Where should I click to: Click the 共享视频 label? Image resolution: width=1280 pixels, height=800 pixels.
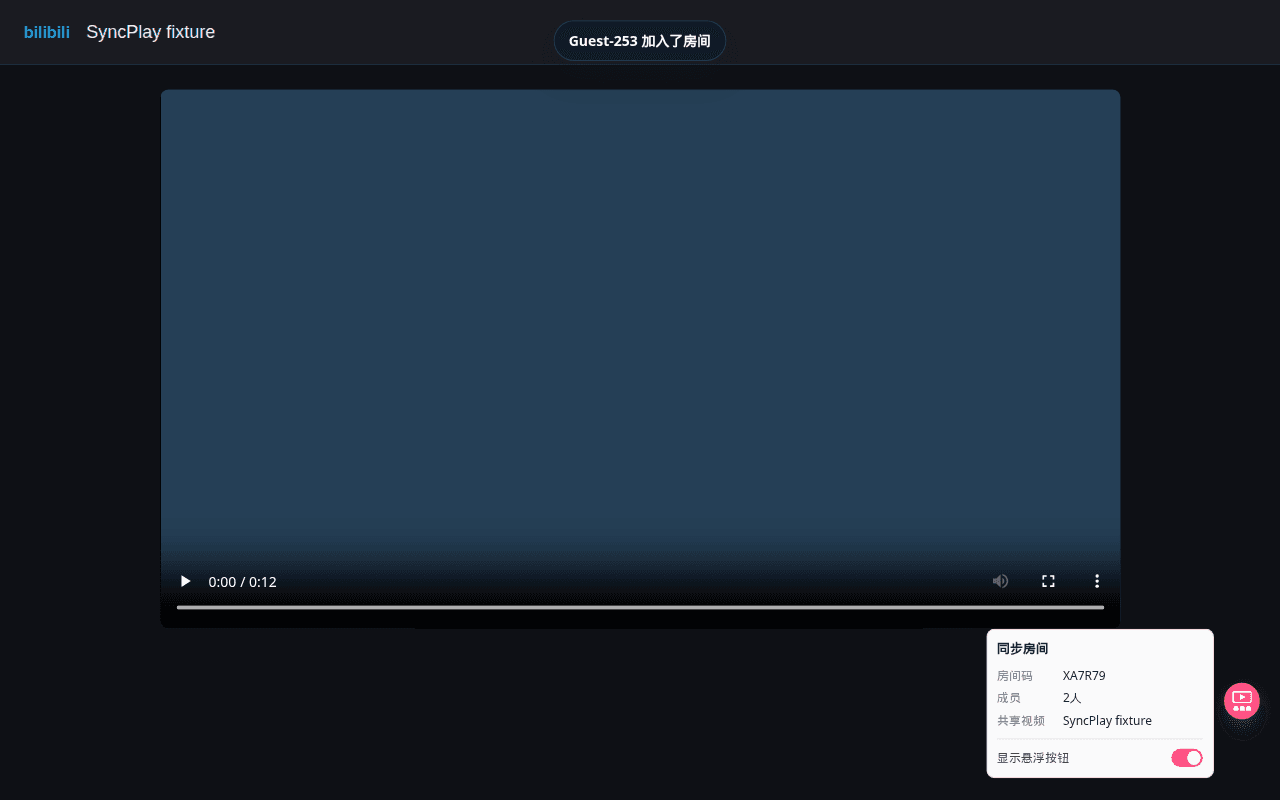coord(1021,720)
